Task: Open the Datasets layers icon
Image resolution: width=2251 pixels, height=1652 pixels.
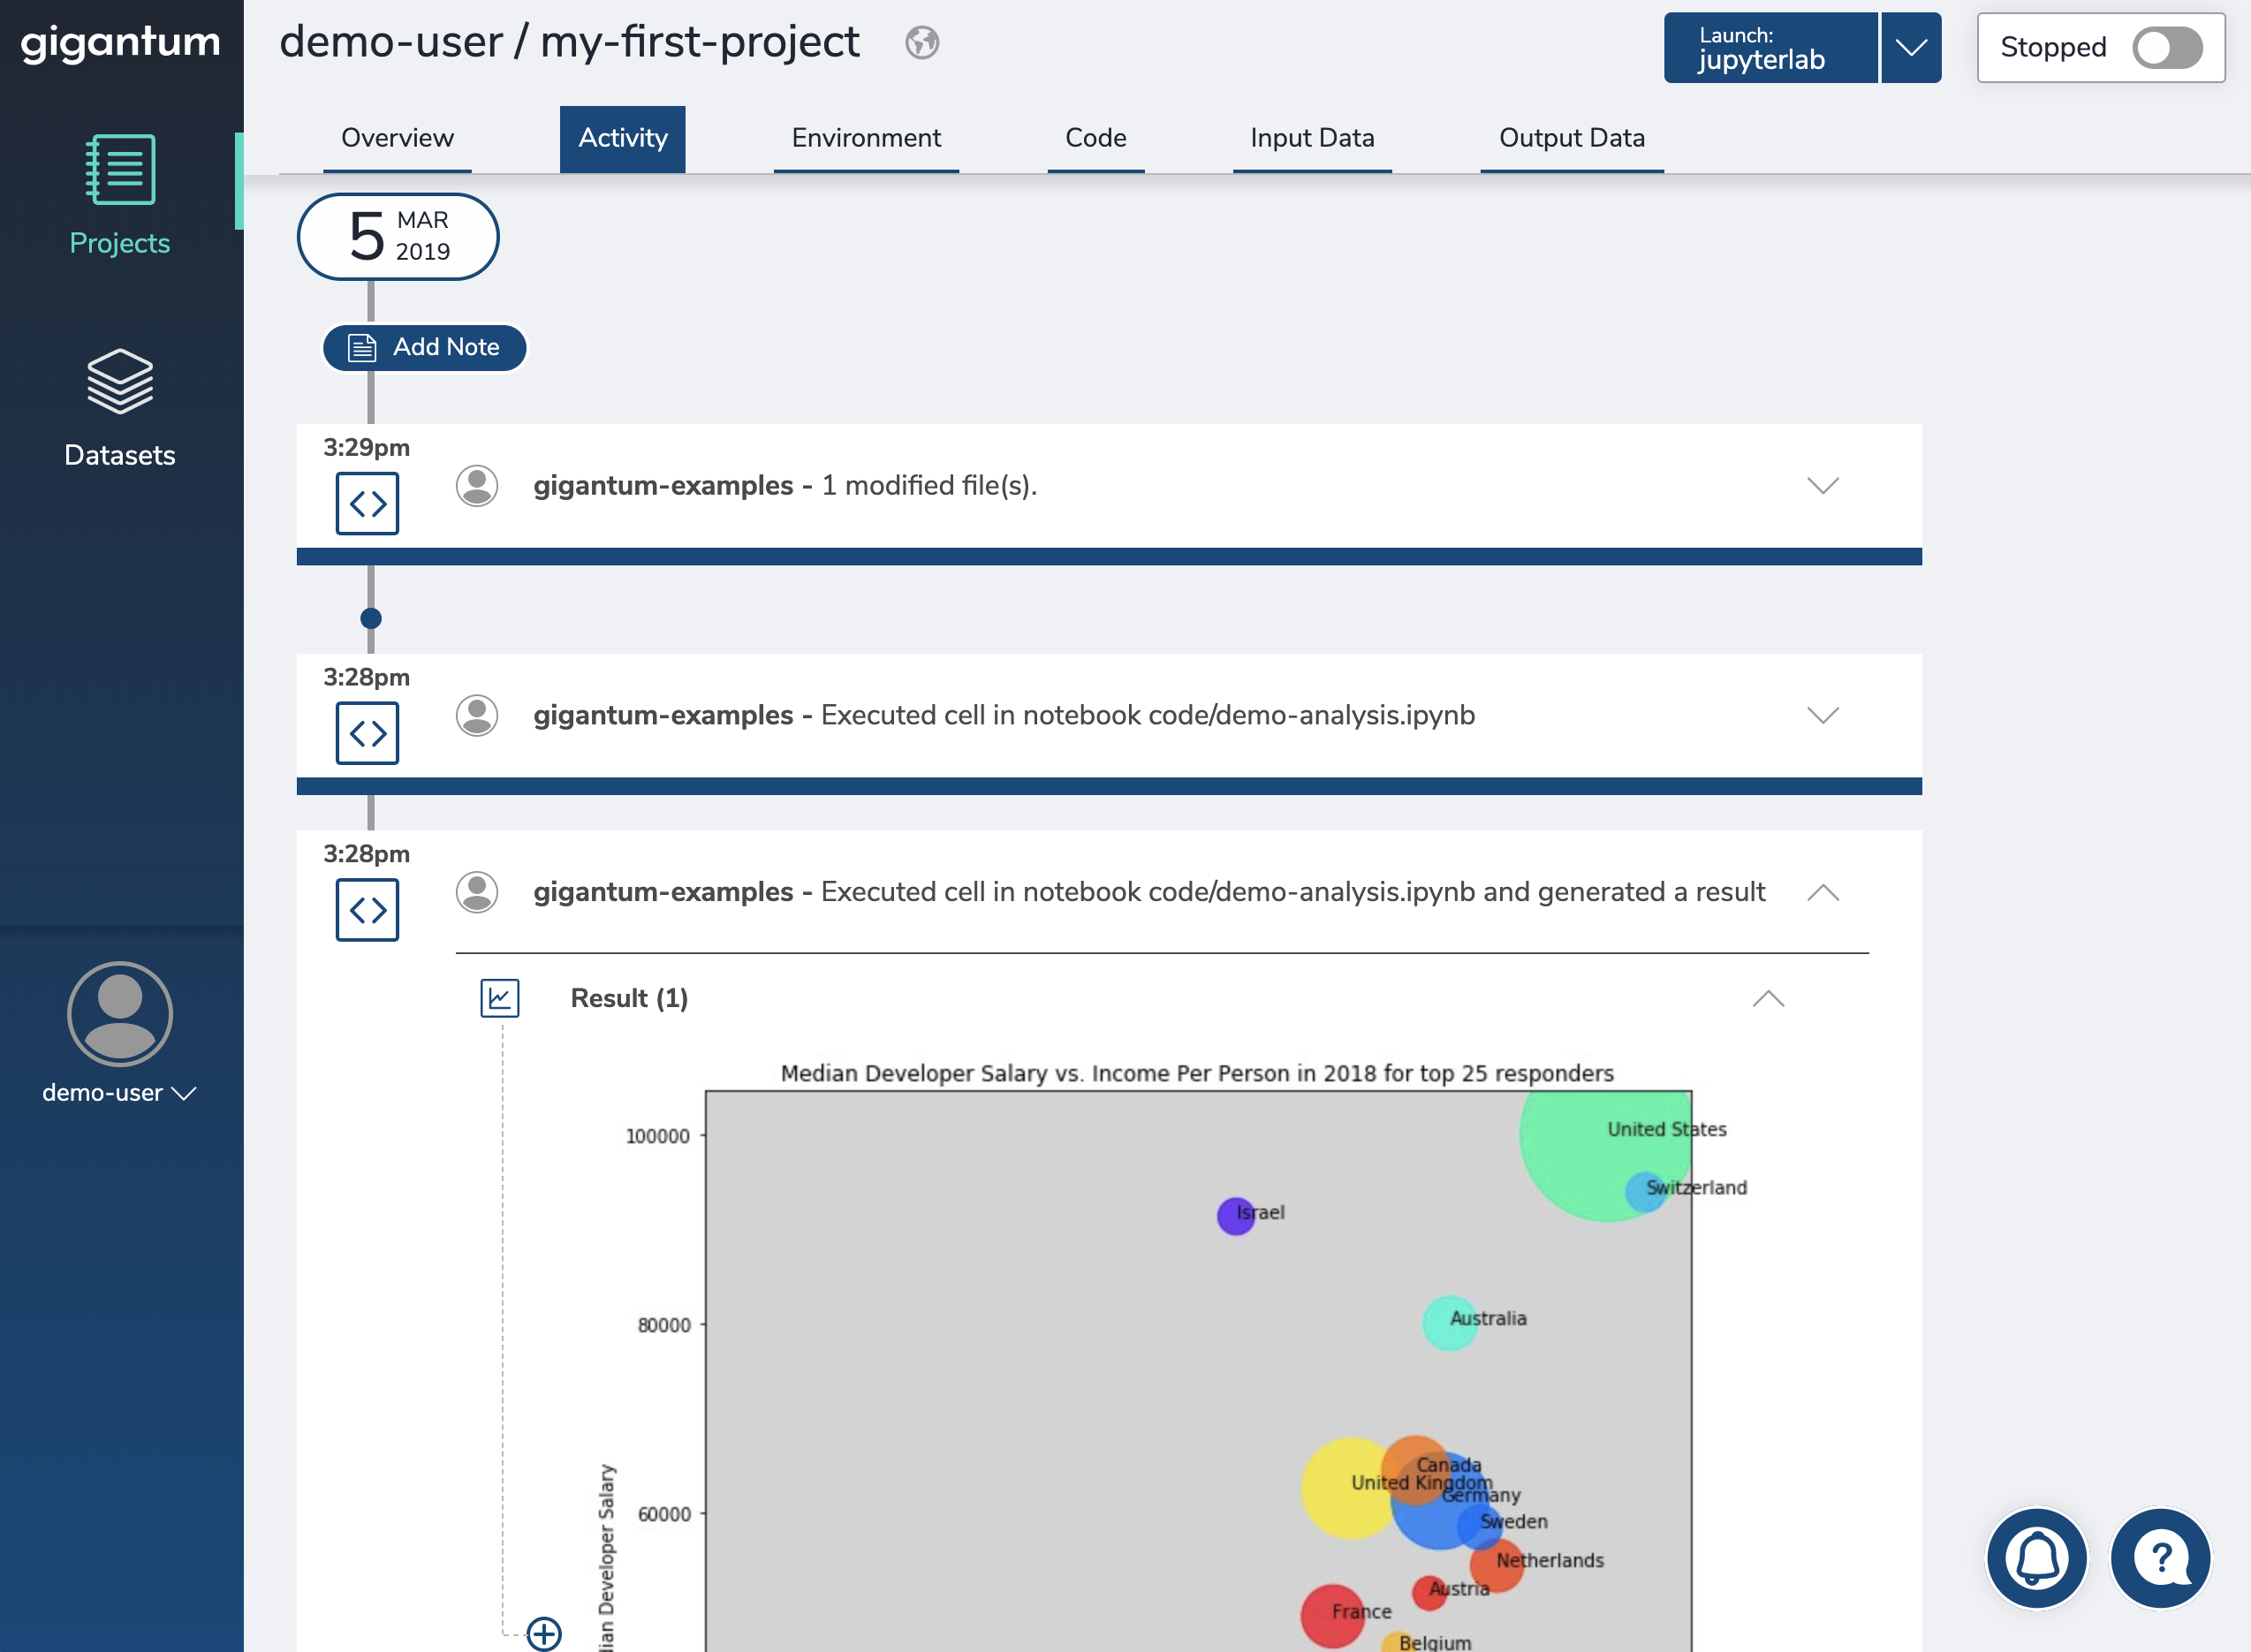Action: click(x=120, y=381)
